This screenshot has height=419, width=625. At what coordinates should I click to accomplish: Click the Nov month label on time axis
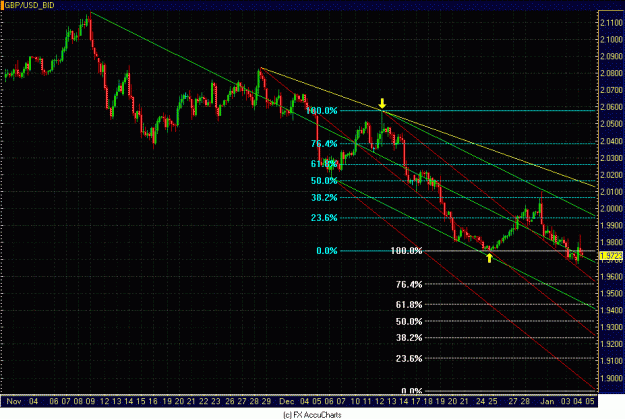[14, 401]
